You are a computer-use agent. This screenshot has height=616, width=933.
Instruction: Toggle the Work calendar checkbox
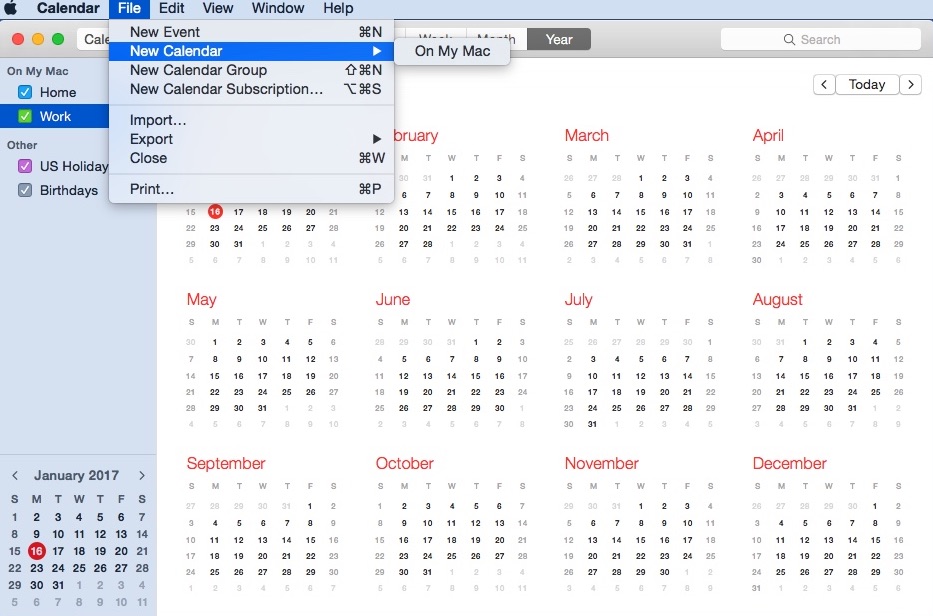point(25,116)
